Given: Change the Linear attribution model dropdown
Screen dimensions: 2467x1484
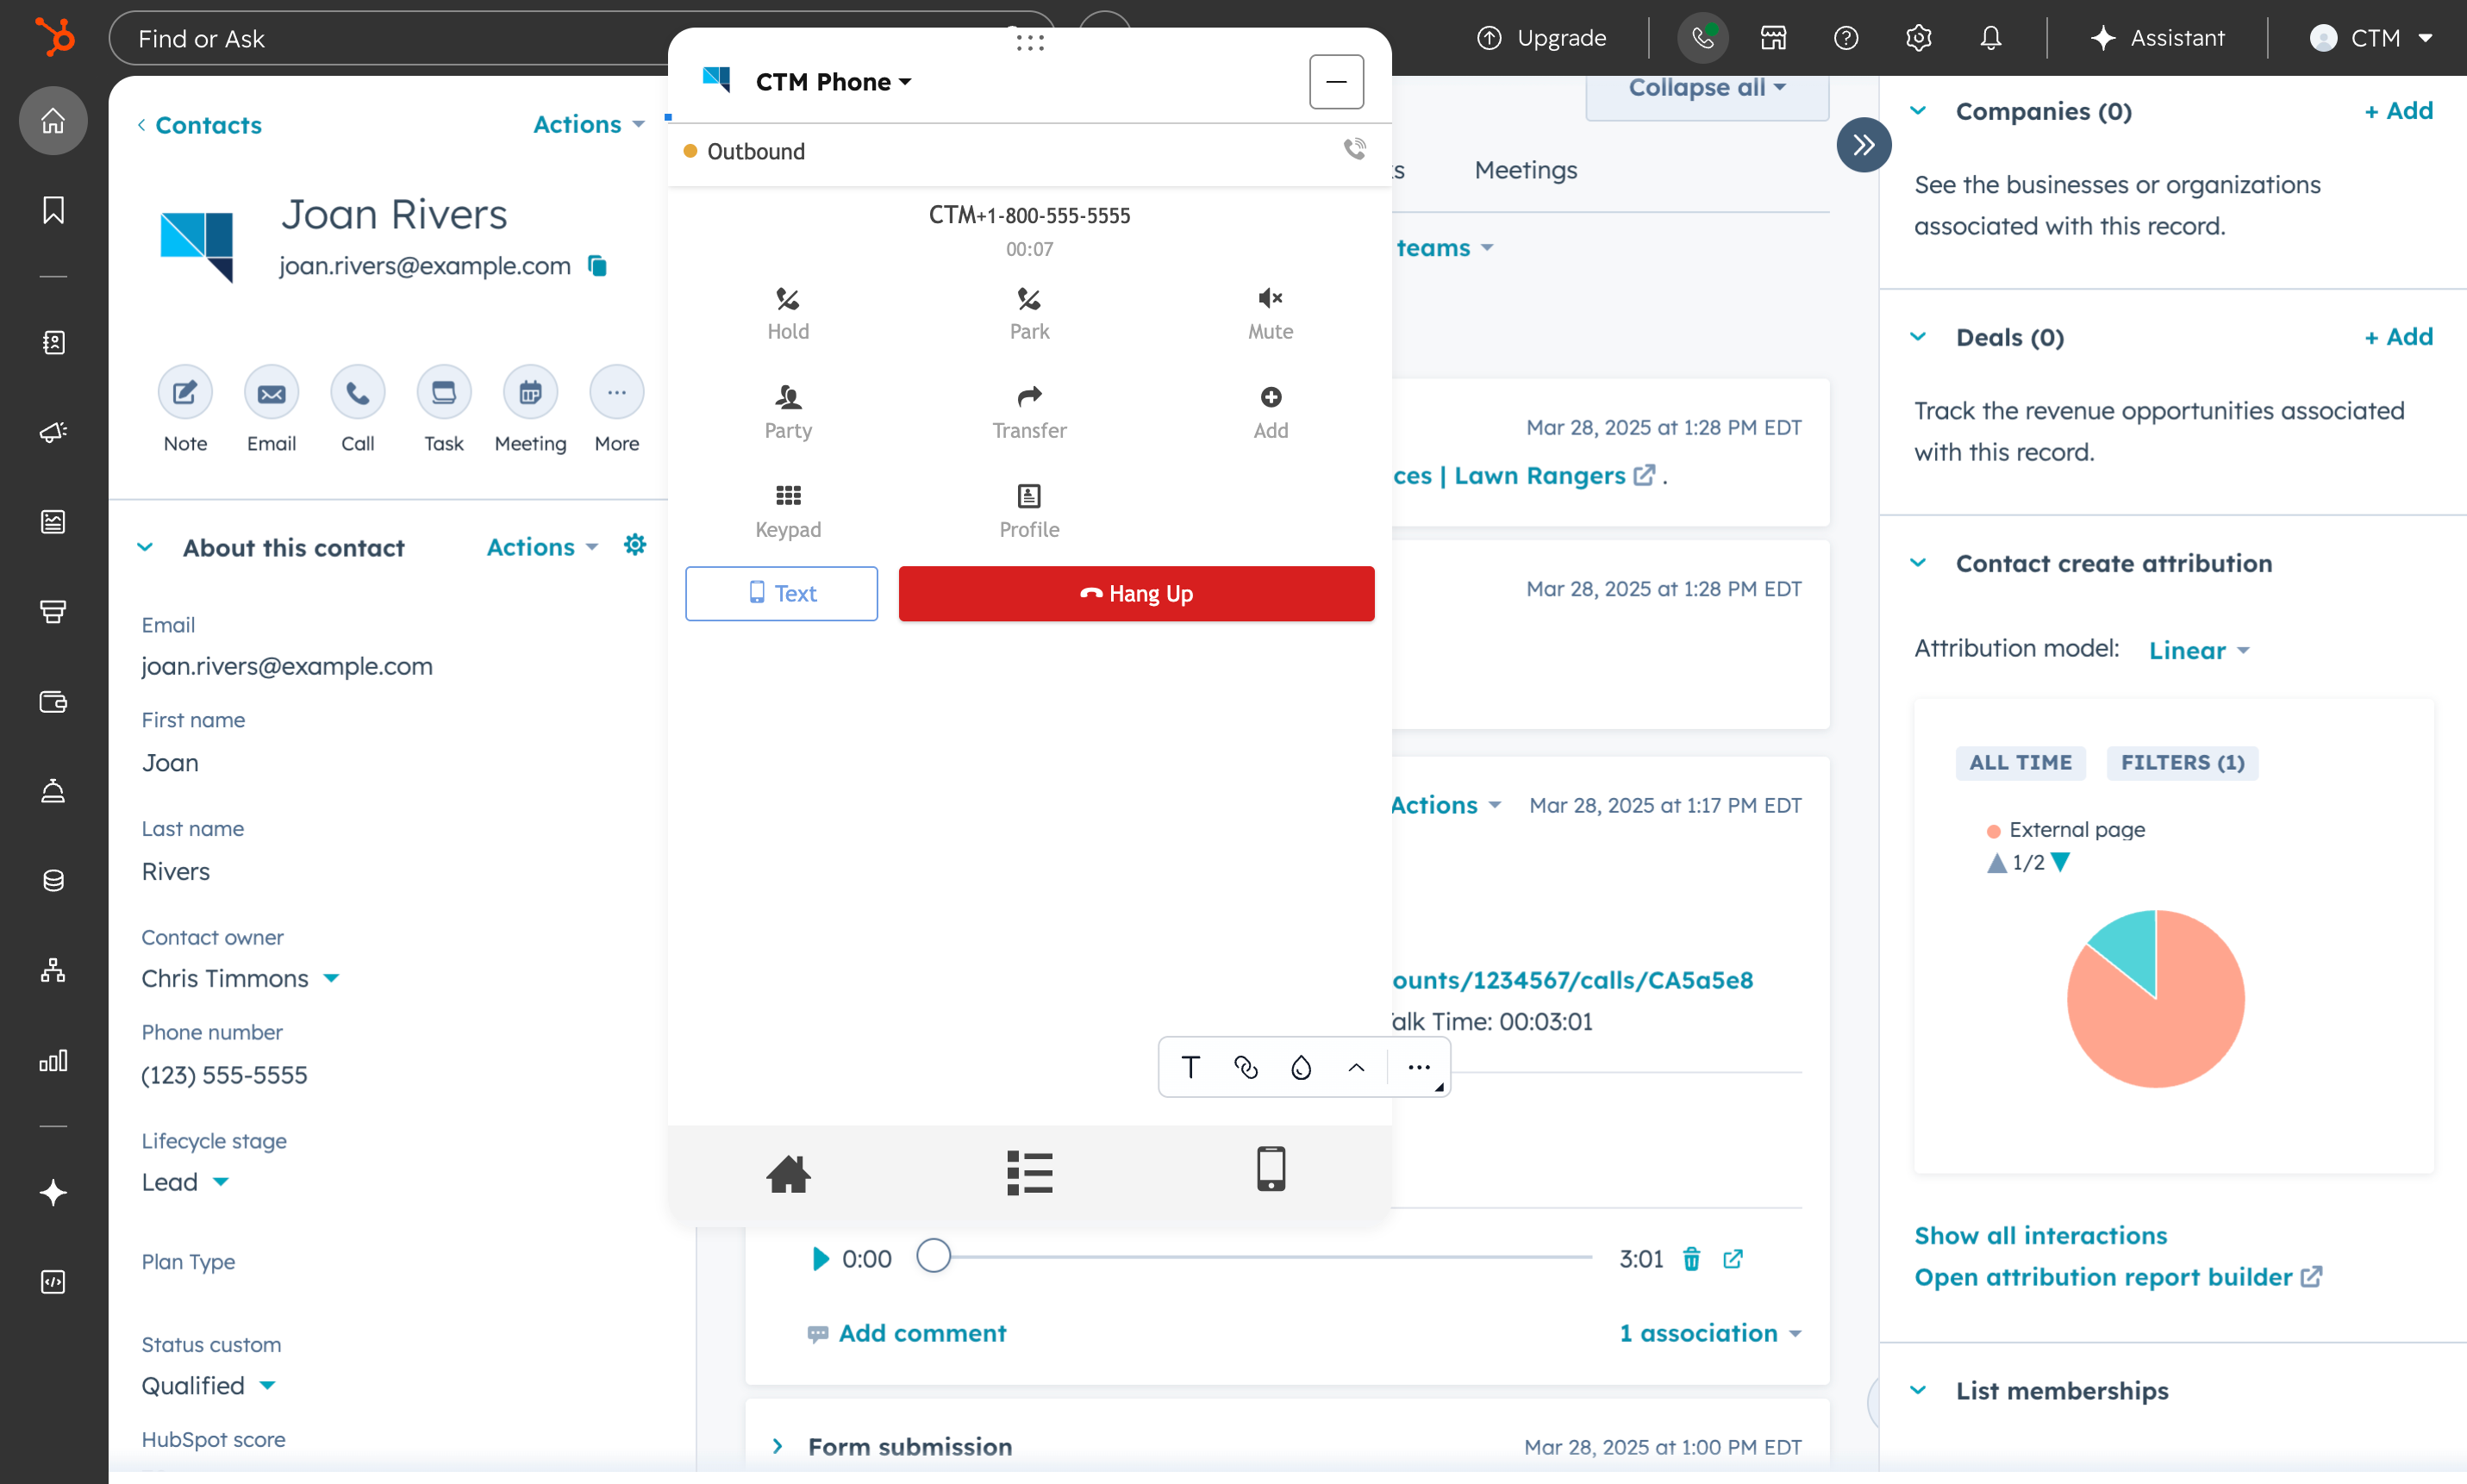Looking at the screenshot, I should point(2198,650).
